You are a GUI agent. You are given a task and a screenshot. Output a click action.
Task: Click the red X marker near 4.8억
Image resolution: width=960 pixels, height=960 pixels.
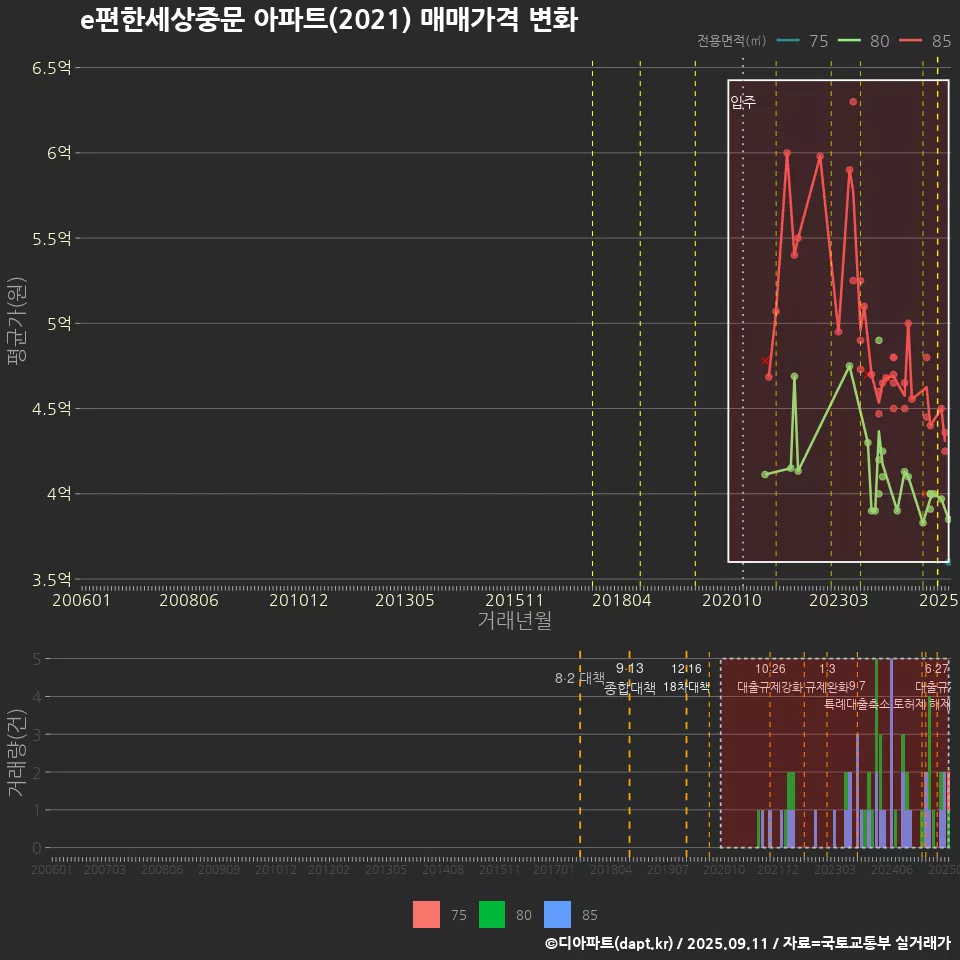click(x=766, y=360)
